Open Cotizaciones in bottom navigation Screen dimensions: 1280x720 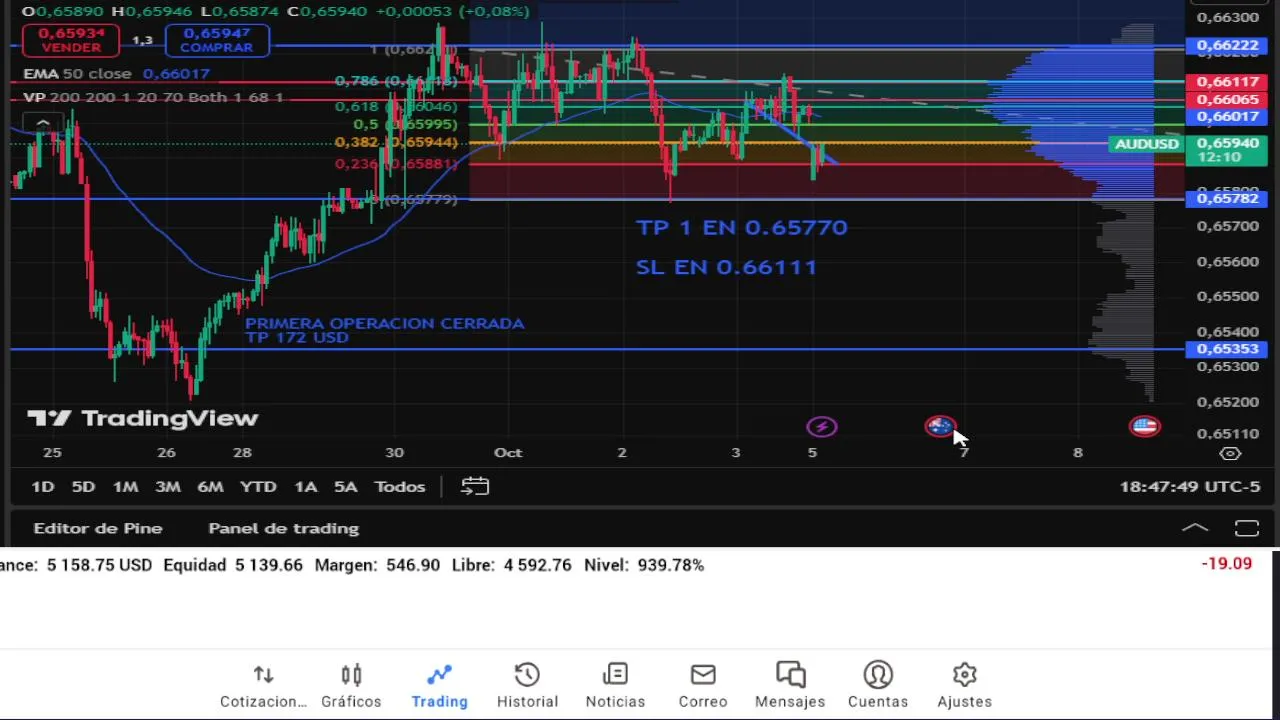(263, 686)
